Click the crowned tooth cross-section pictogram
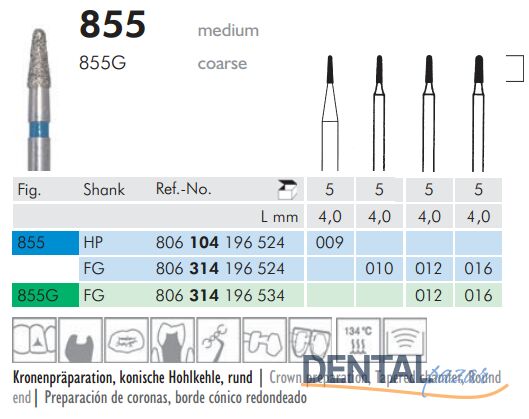The width and height of the screenshot is (529, 419). (x=172, y=340)
